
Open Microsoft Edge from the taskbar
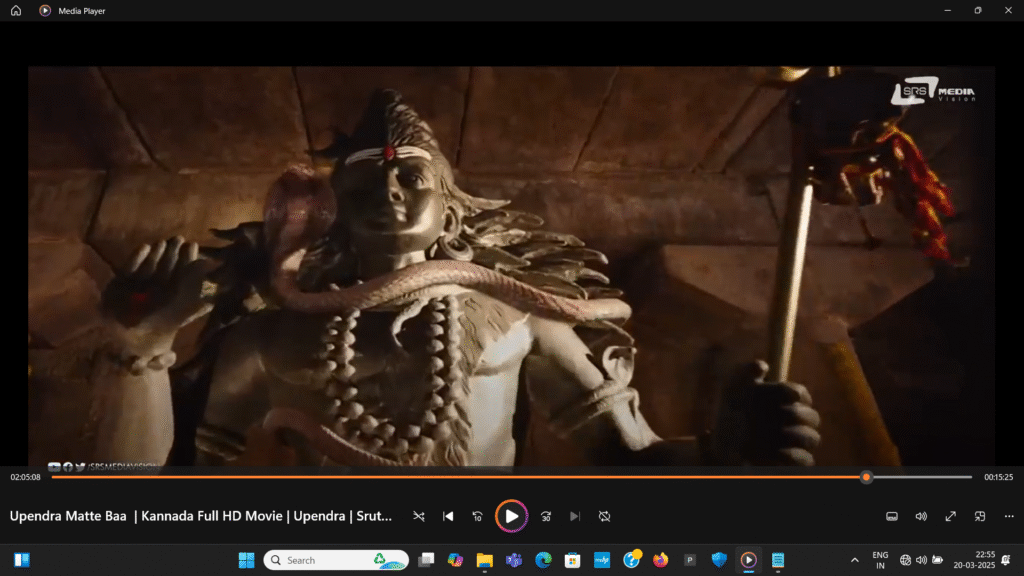point(543,560)
